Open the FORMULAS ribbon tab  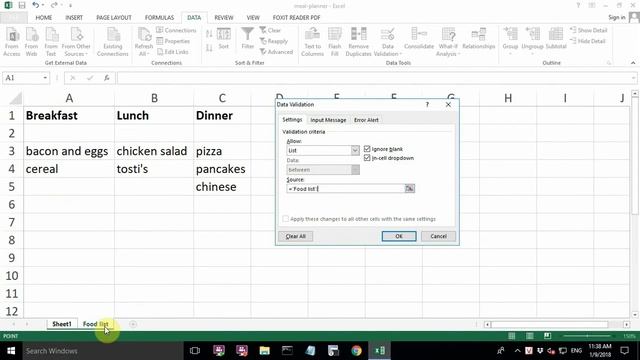[159, 18]
